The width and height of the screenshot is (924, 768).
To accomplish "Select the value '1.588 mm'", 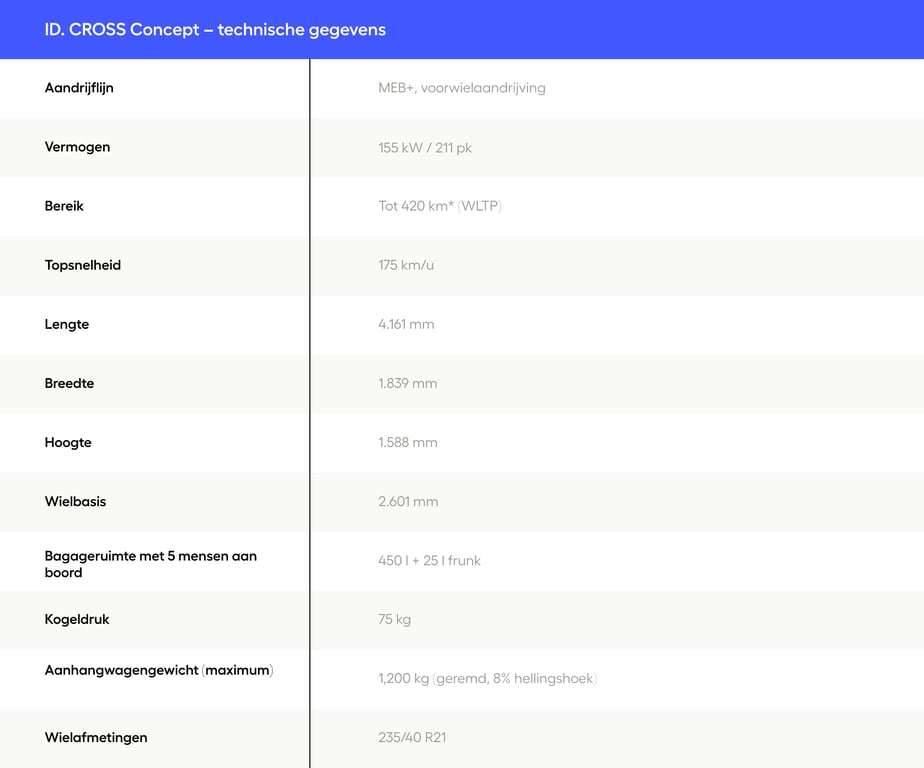I will 408,443.
